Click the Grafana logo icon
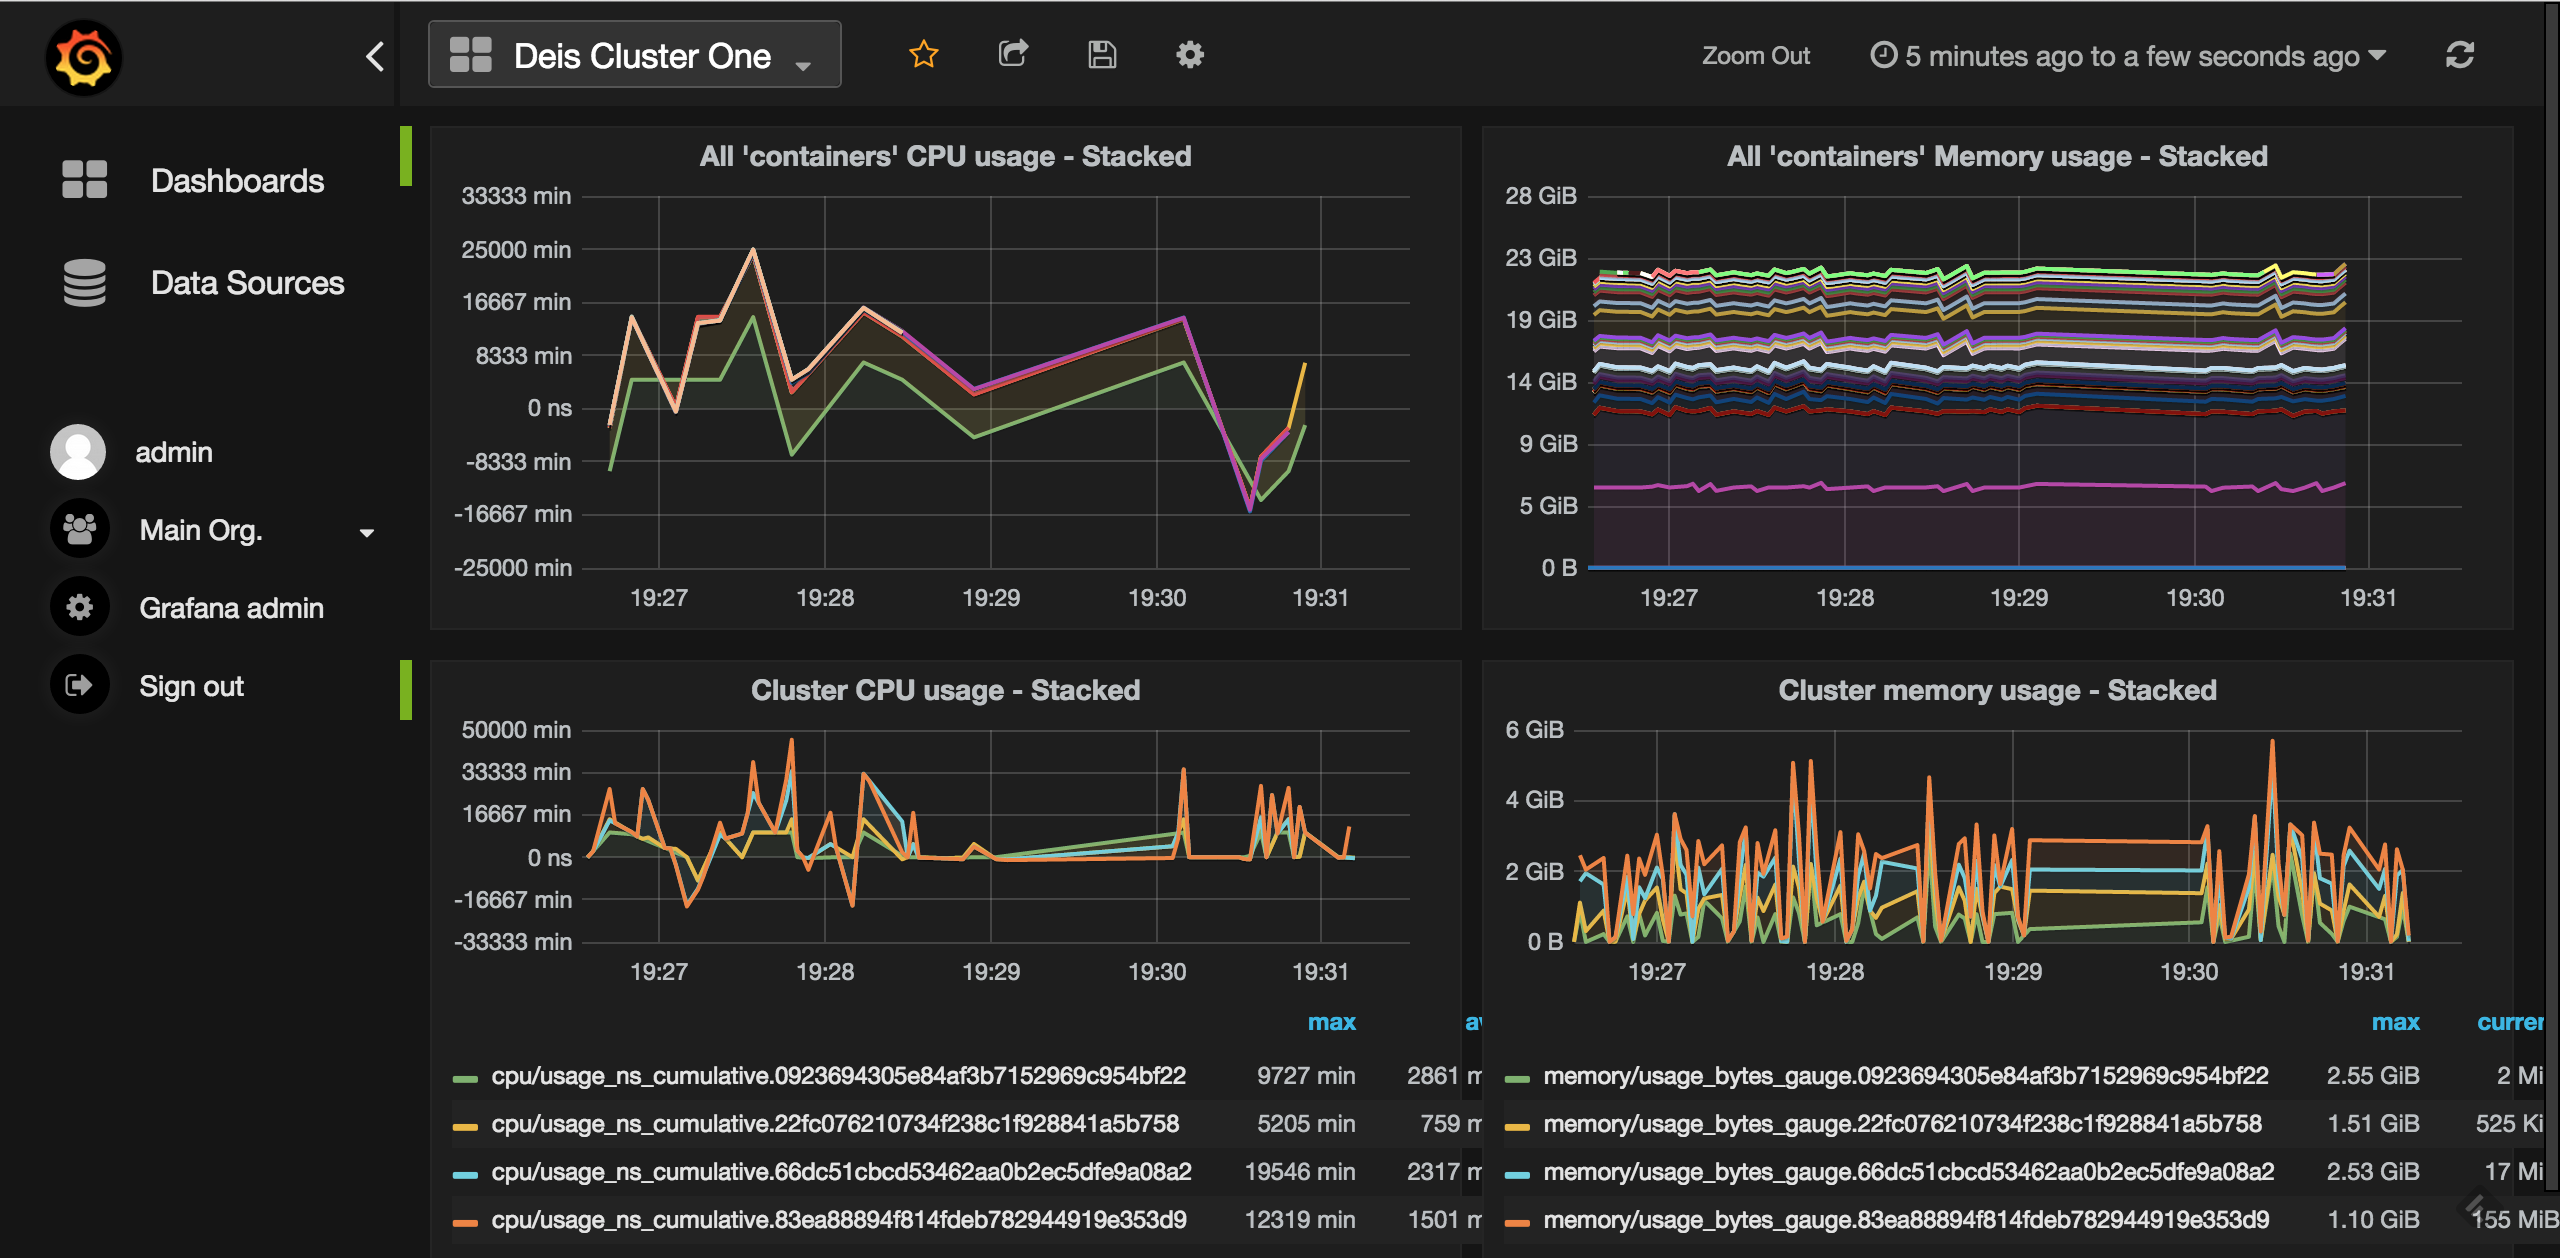 (84, 58)
